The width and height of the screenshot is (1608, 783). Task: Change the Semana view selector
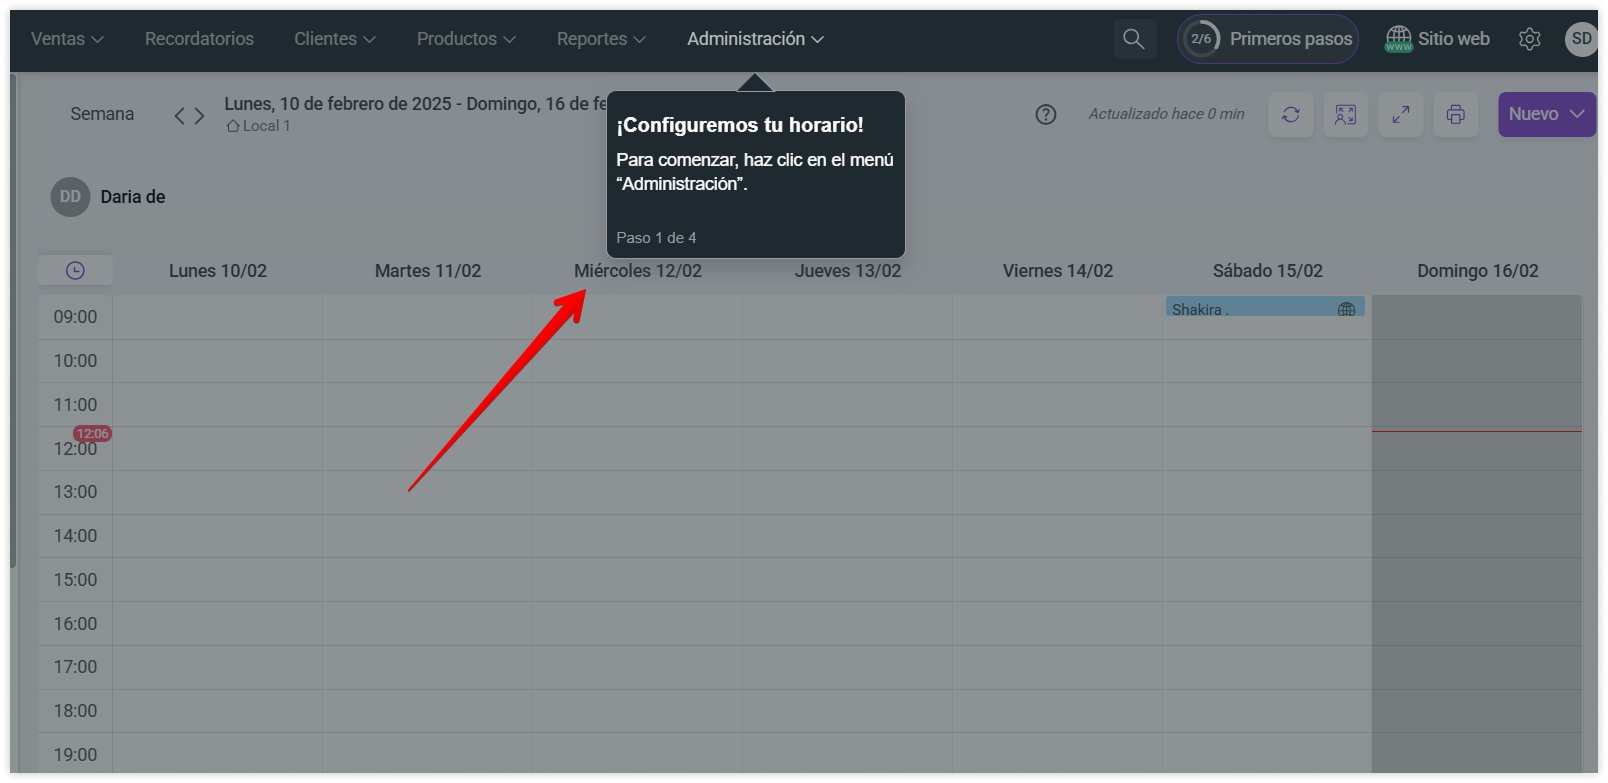[x=102, y=114]
